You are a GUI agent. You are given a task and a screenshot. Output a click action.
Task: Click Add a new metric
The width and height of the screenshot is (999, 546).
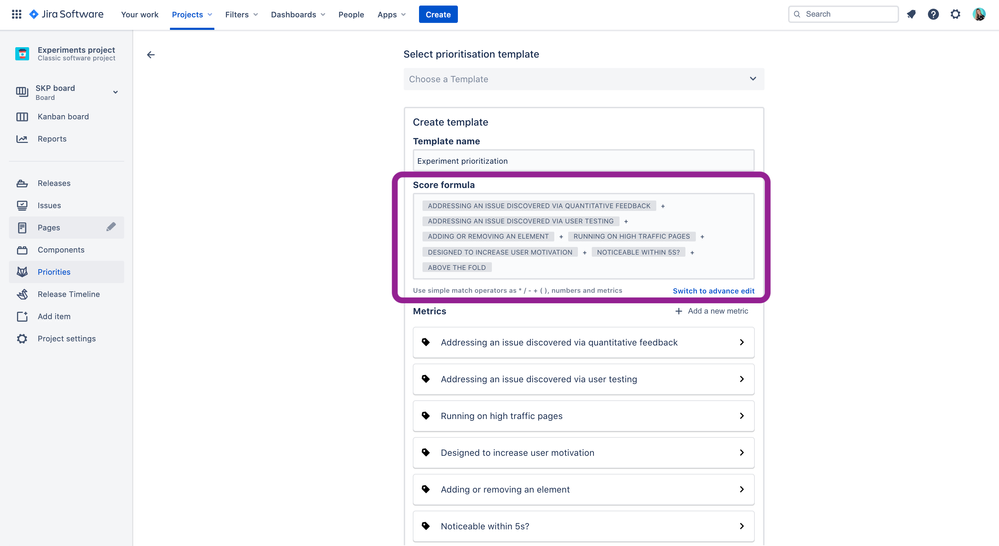712,312
